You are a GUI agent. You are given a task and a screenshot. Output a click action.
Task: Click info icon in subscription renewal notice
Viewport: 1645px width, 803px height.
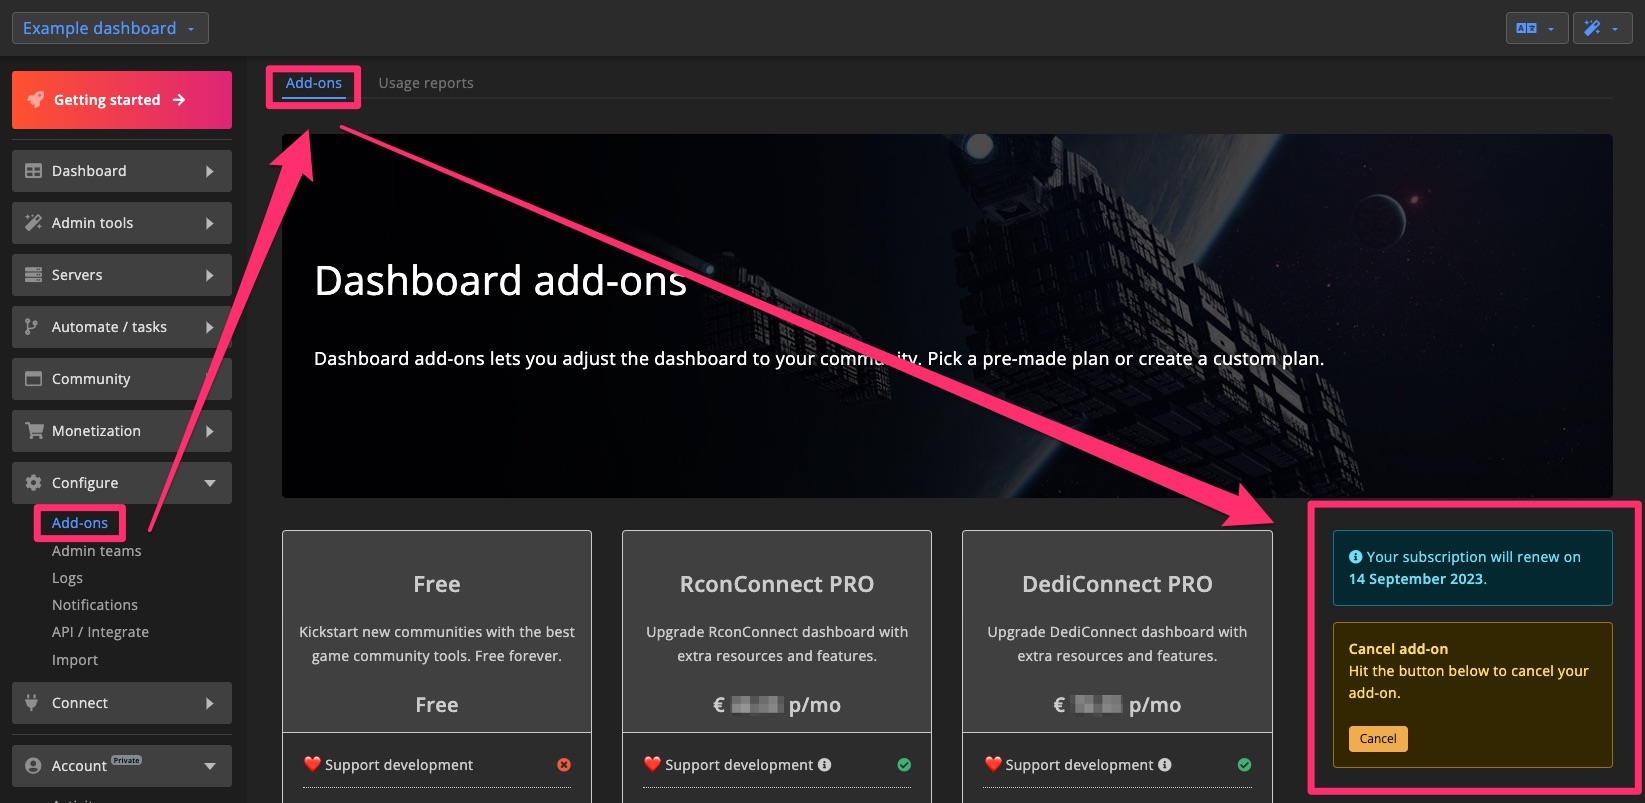1356,557
